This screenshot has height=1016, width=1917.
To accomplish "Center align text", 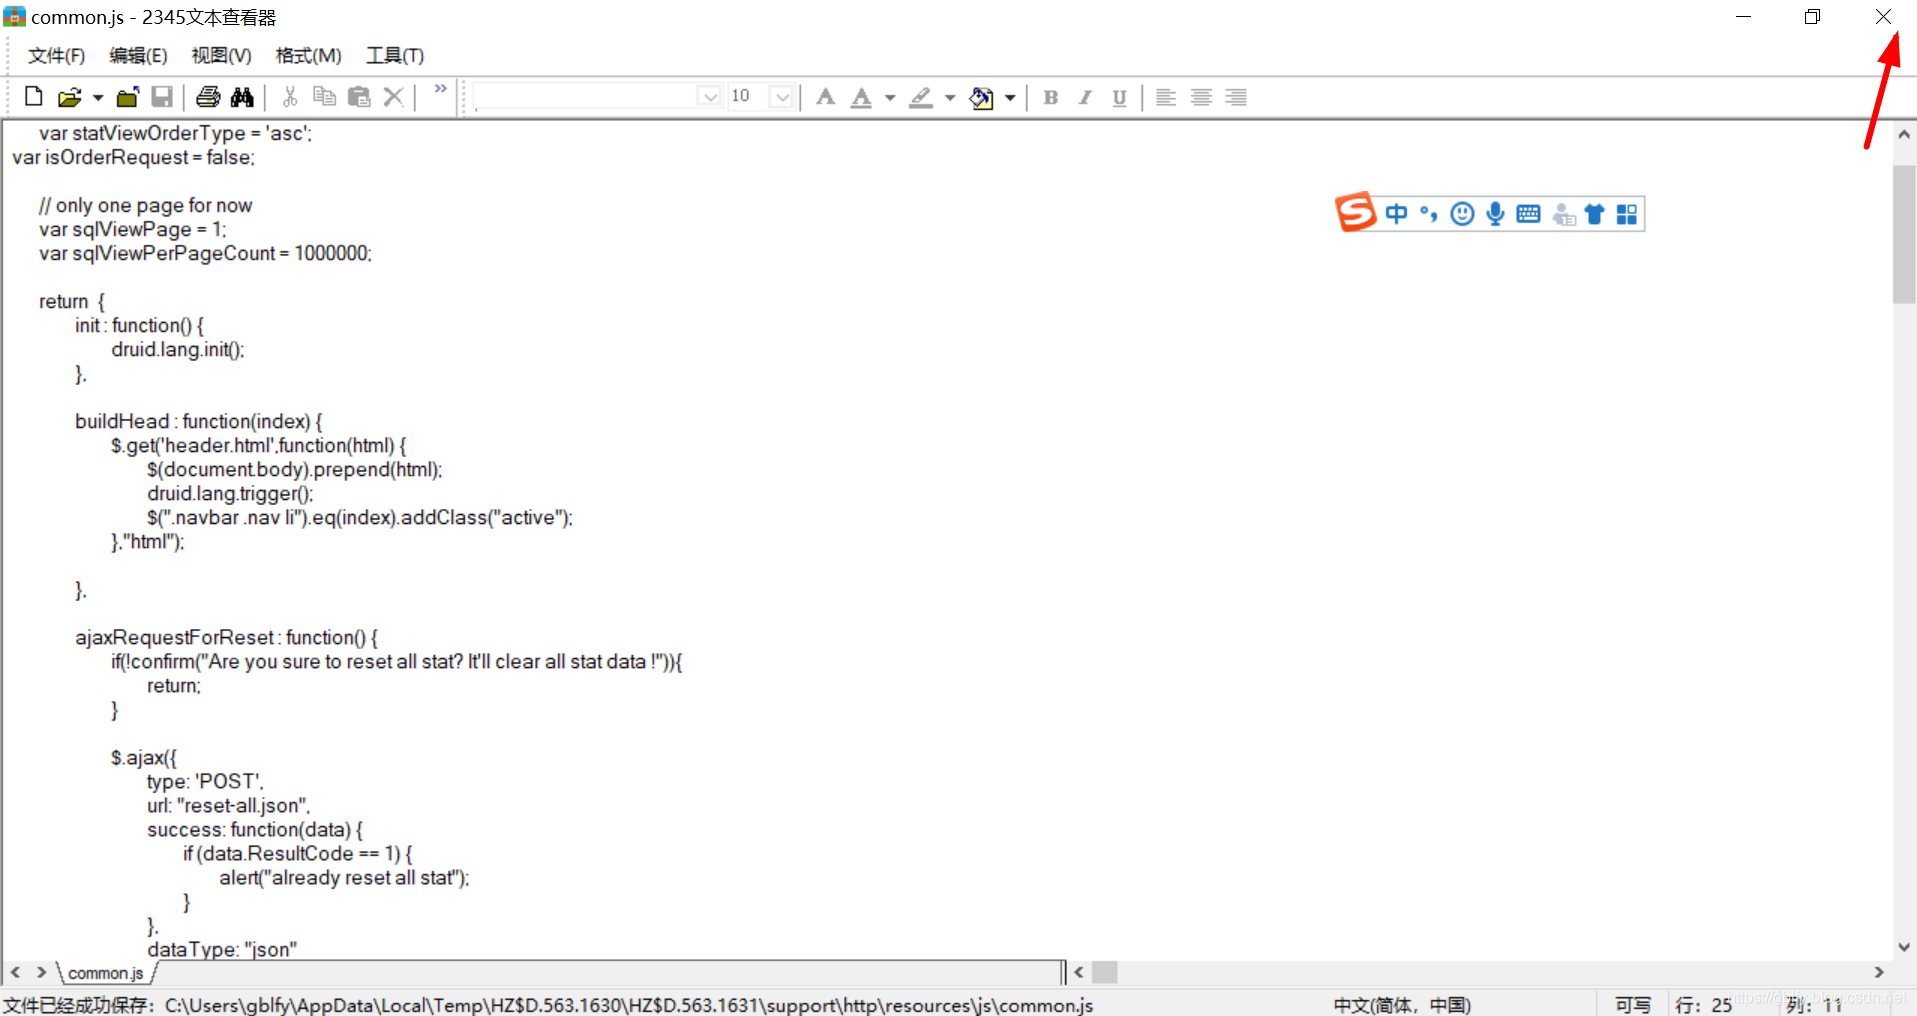I will pyautogui.click(x=1201, y=97).
